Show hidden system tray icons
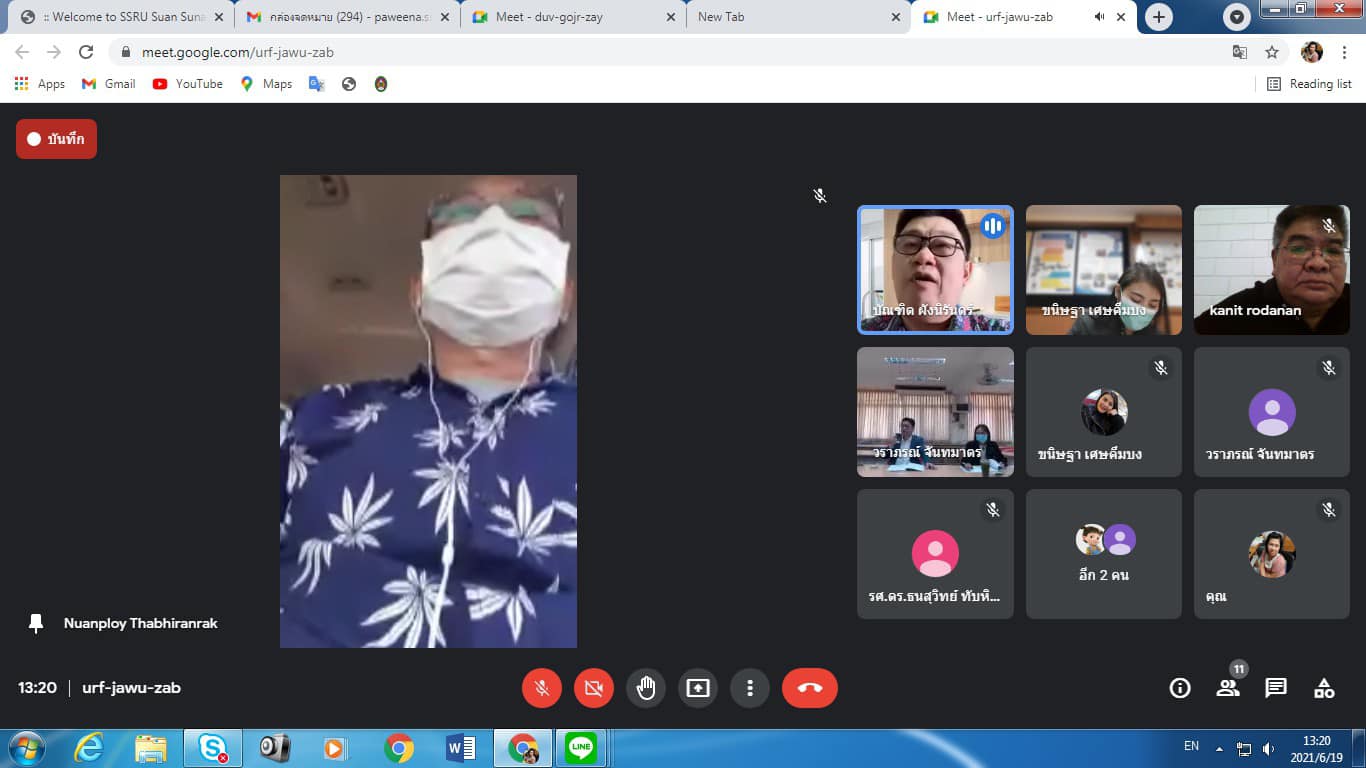 coord(1219,748)
